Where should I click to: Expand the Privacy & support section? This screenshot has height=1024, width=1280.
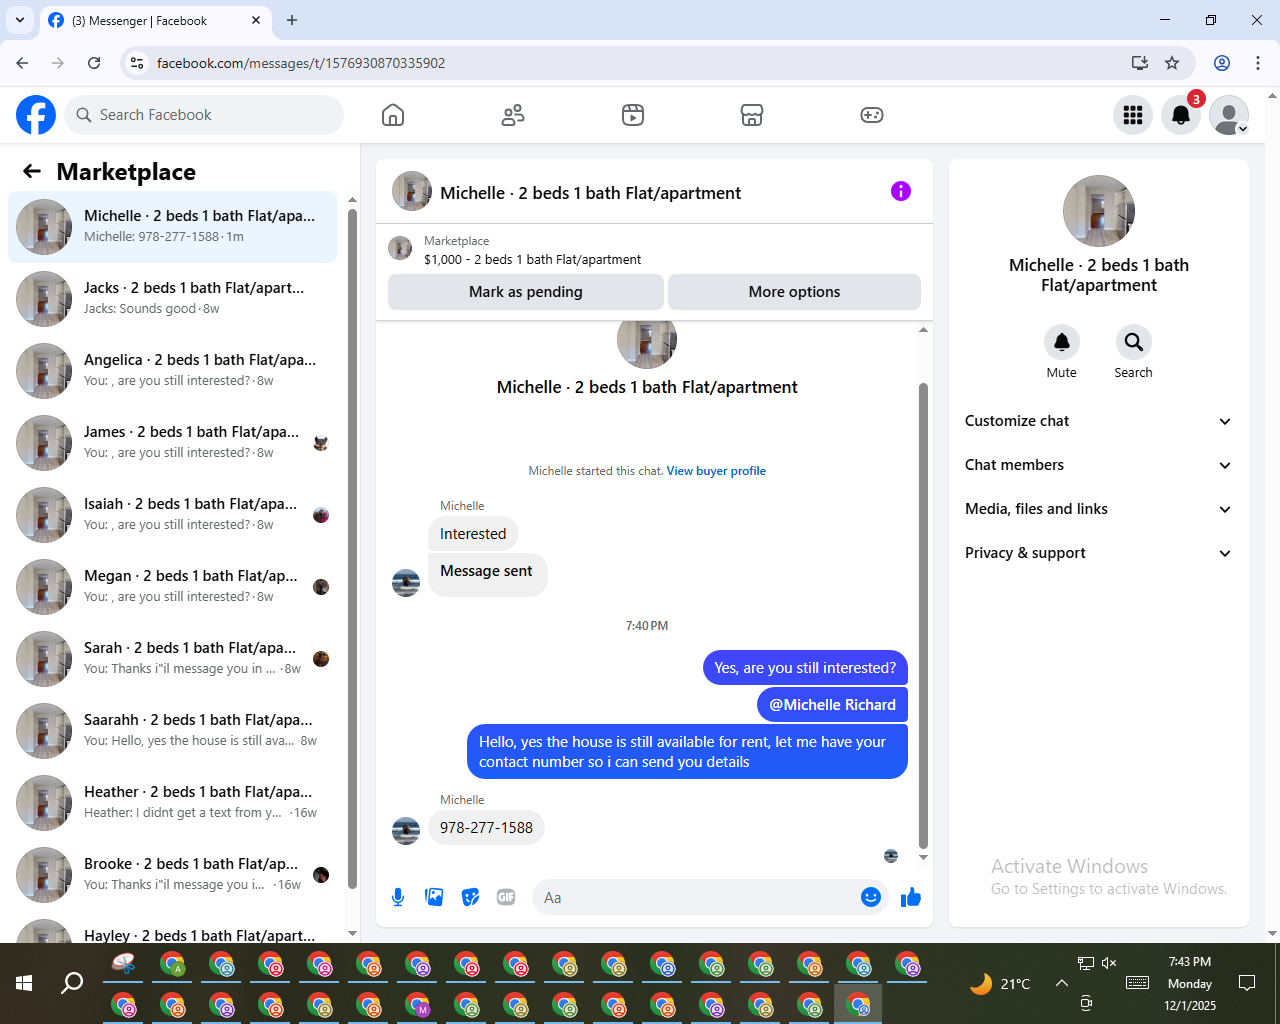tap(1098, 553)
